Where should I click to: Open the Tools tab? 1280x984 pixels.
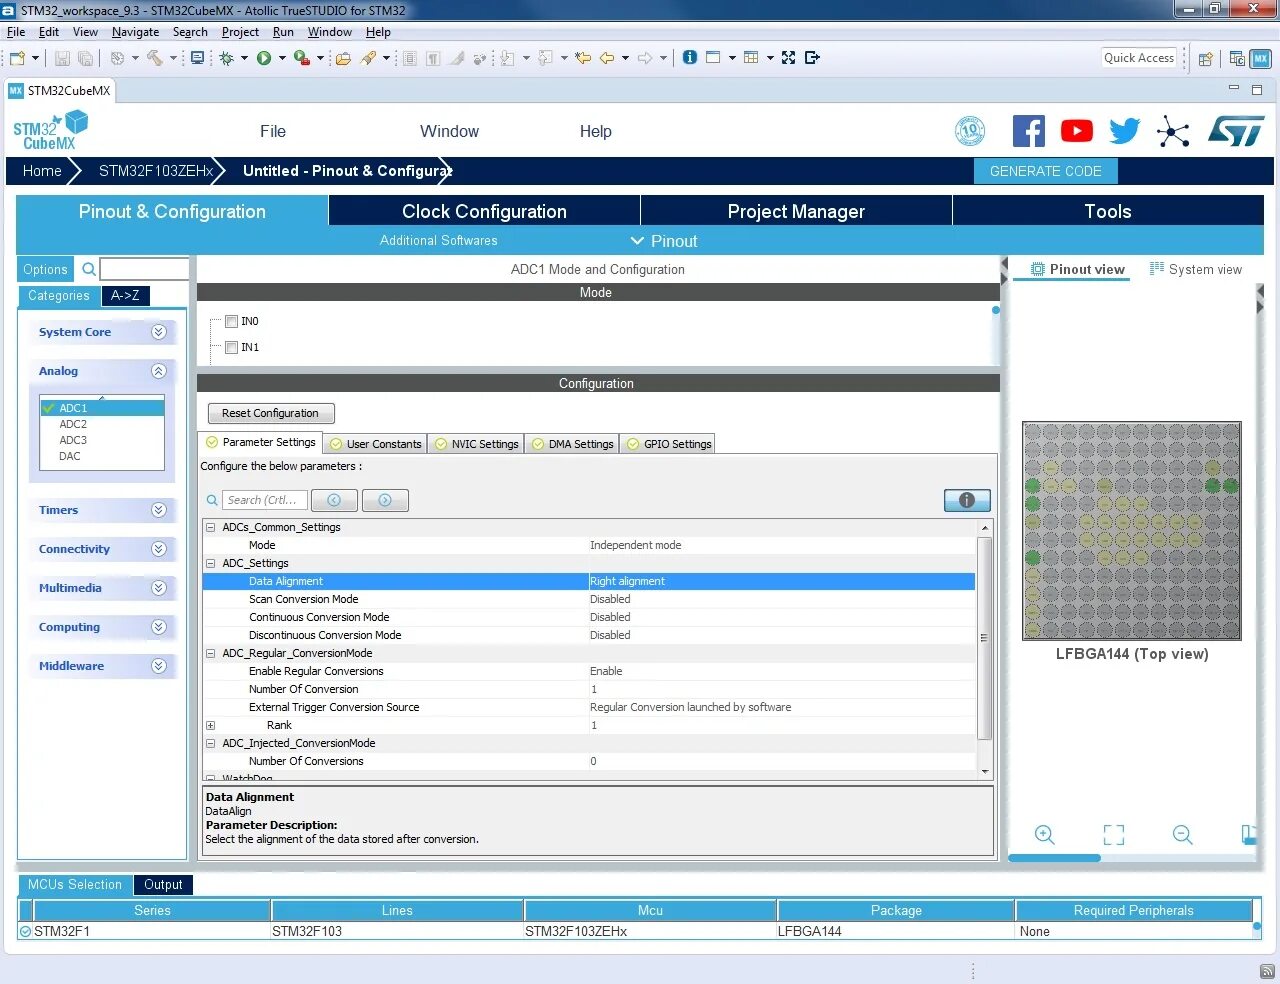tap(1108, 211)
